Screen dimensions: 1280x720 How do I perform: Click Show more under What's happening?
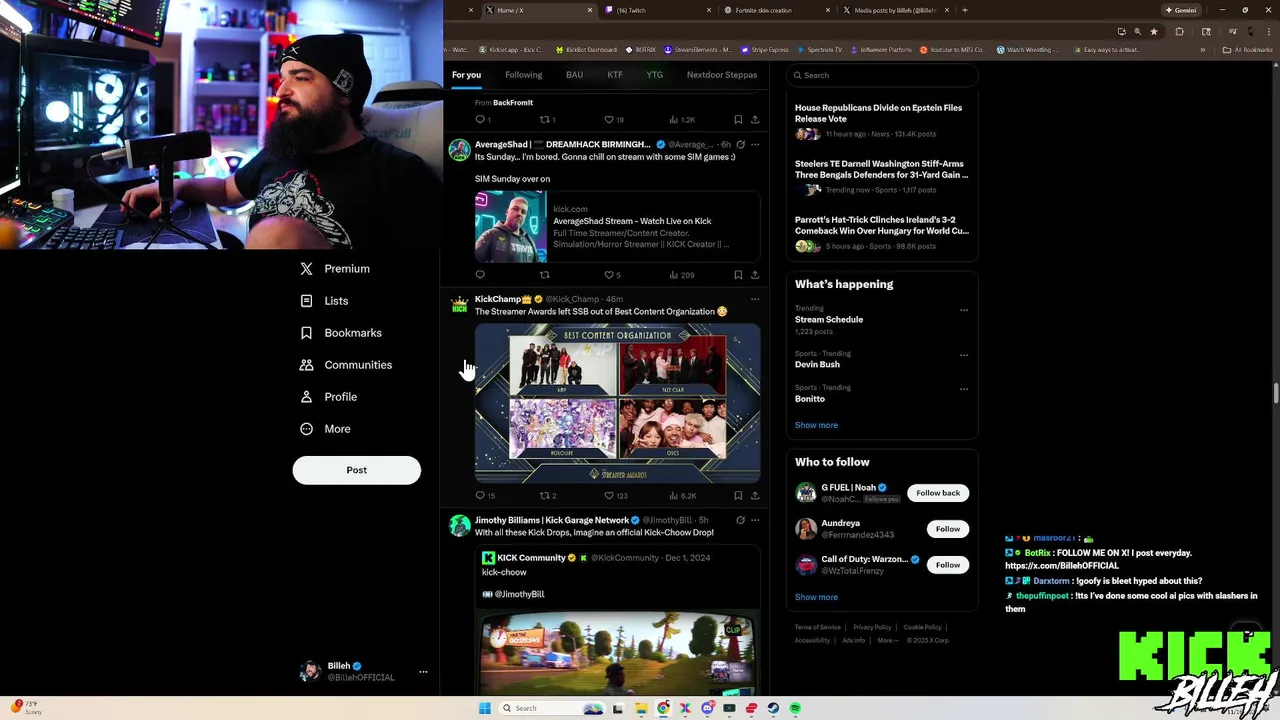coord(816,425)
